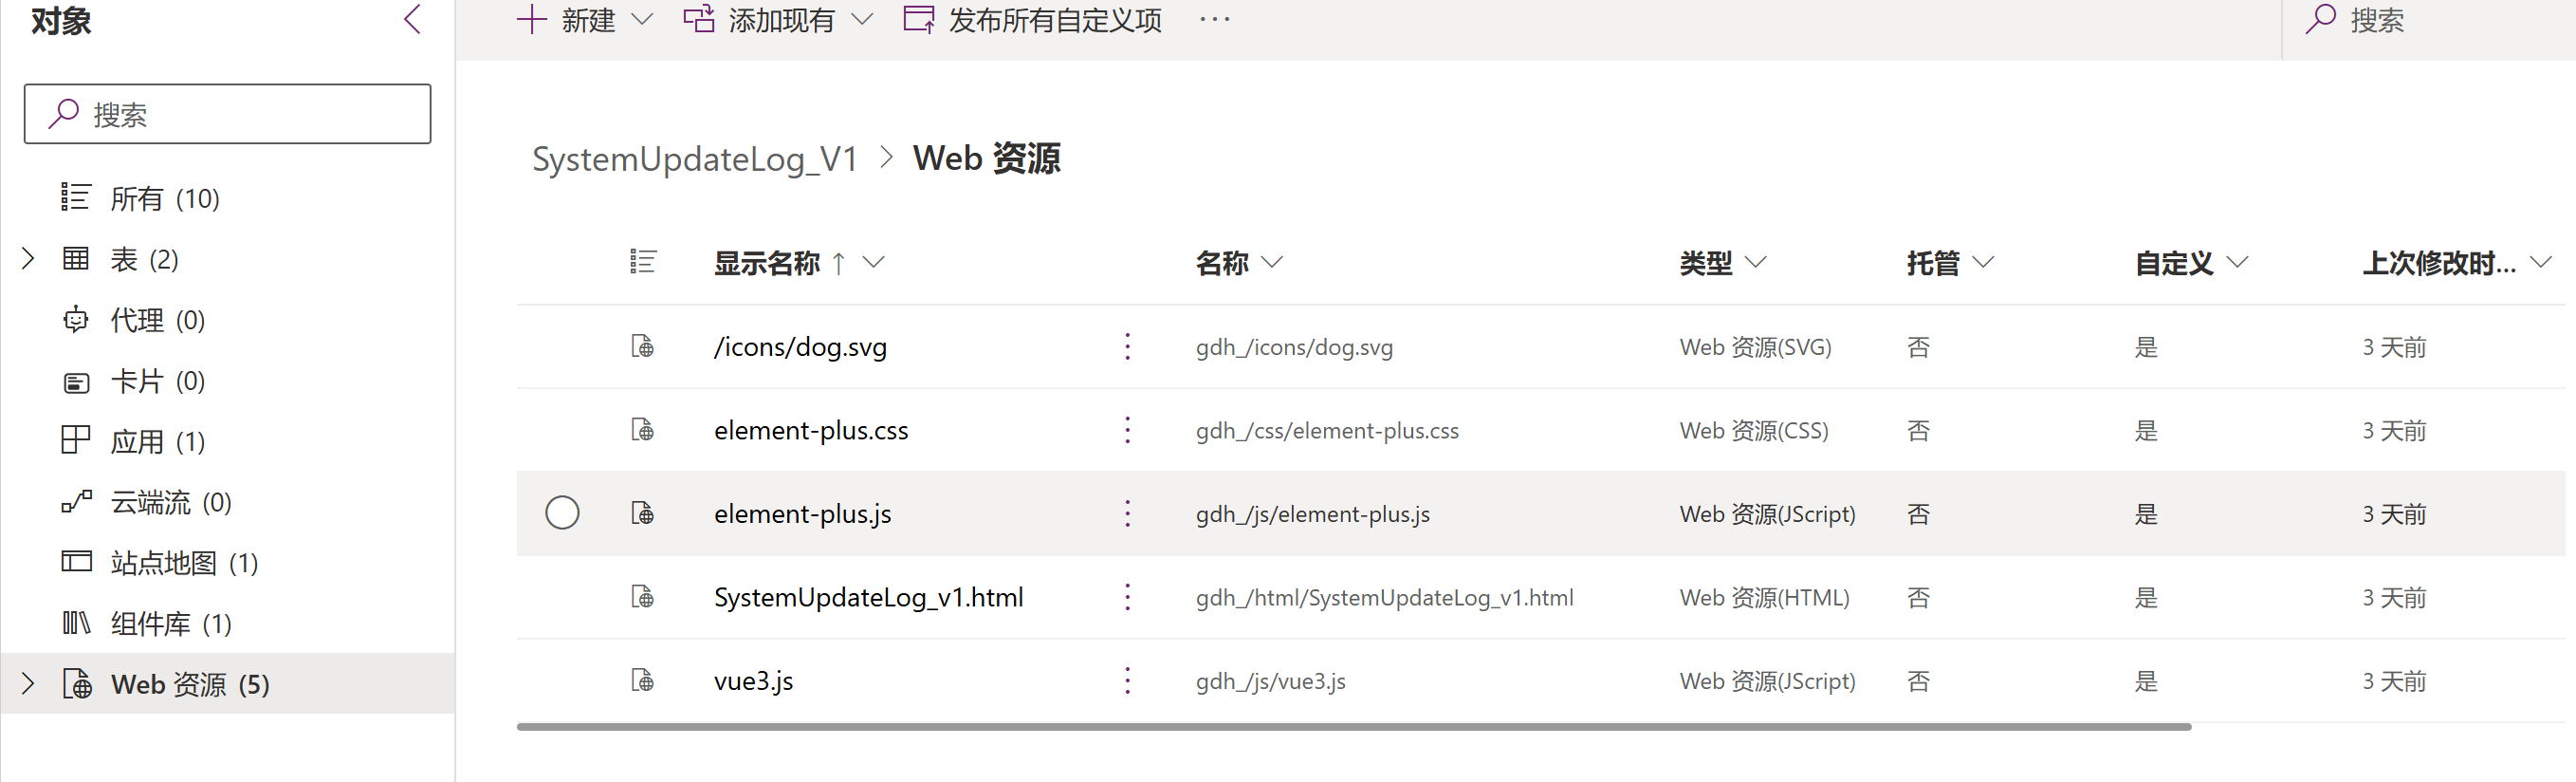Open more options for vue3.js
The height and width of the screenshot is (782, 2576).
click(x=1127, y=680)
